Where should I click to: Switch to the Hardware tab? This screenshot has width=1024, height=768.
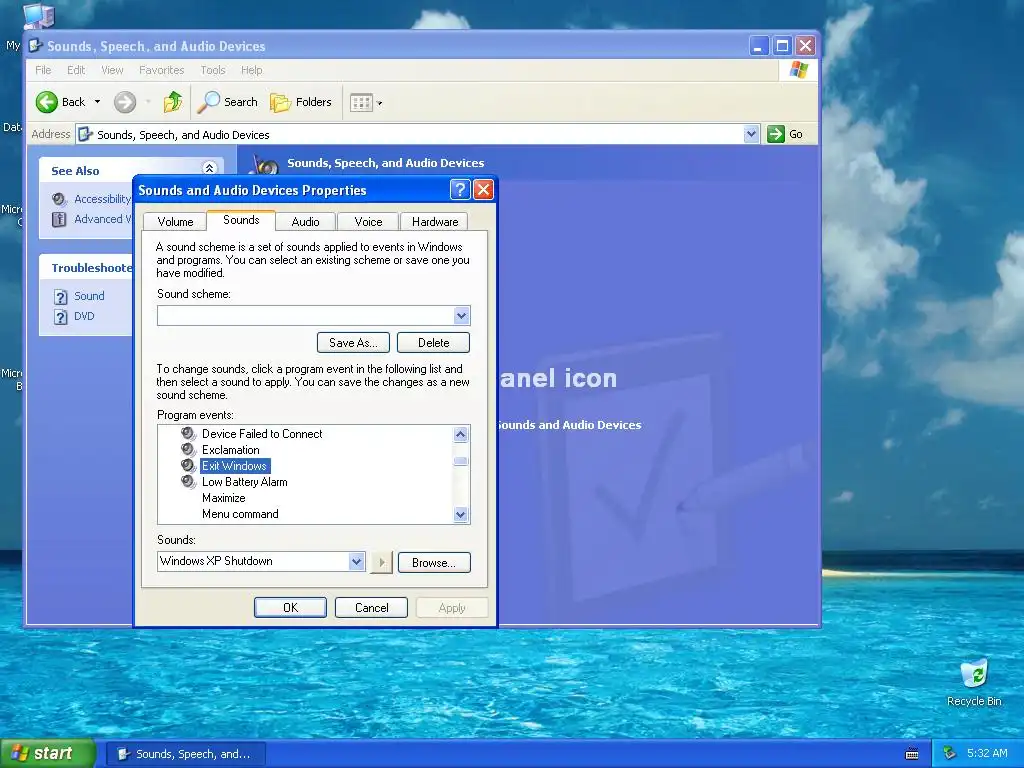(434, 222)
